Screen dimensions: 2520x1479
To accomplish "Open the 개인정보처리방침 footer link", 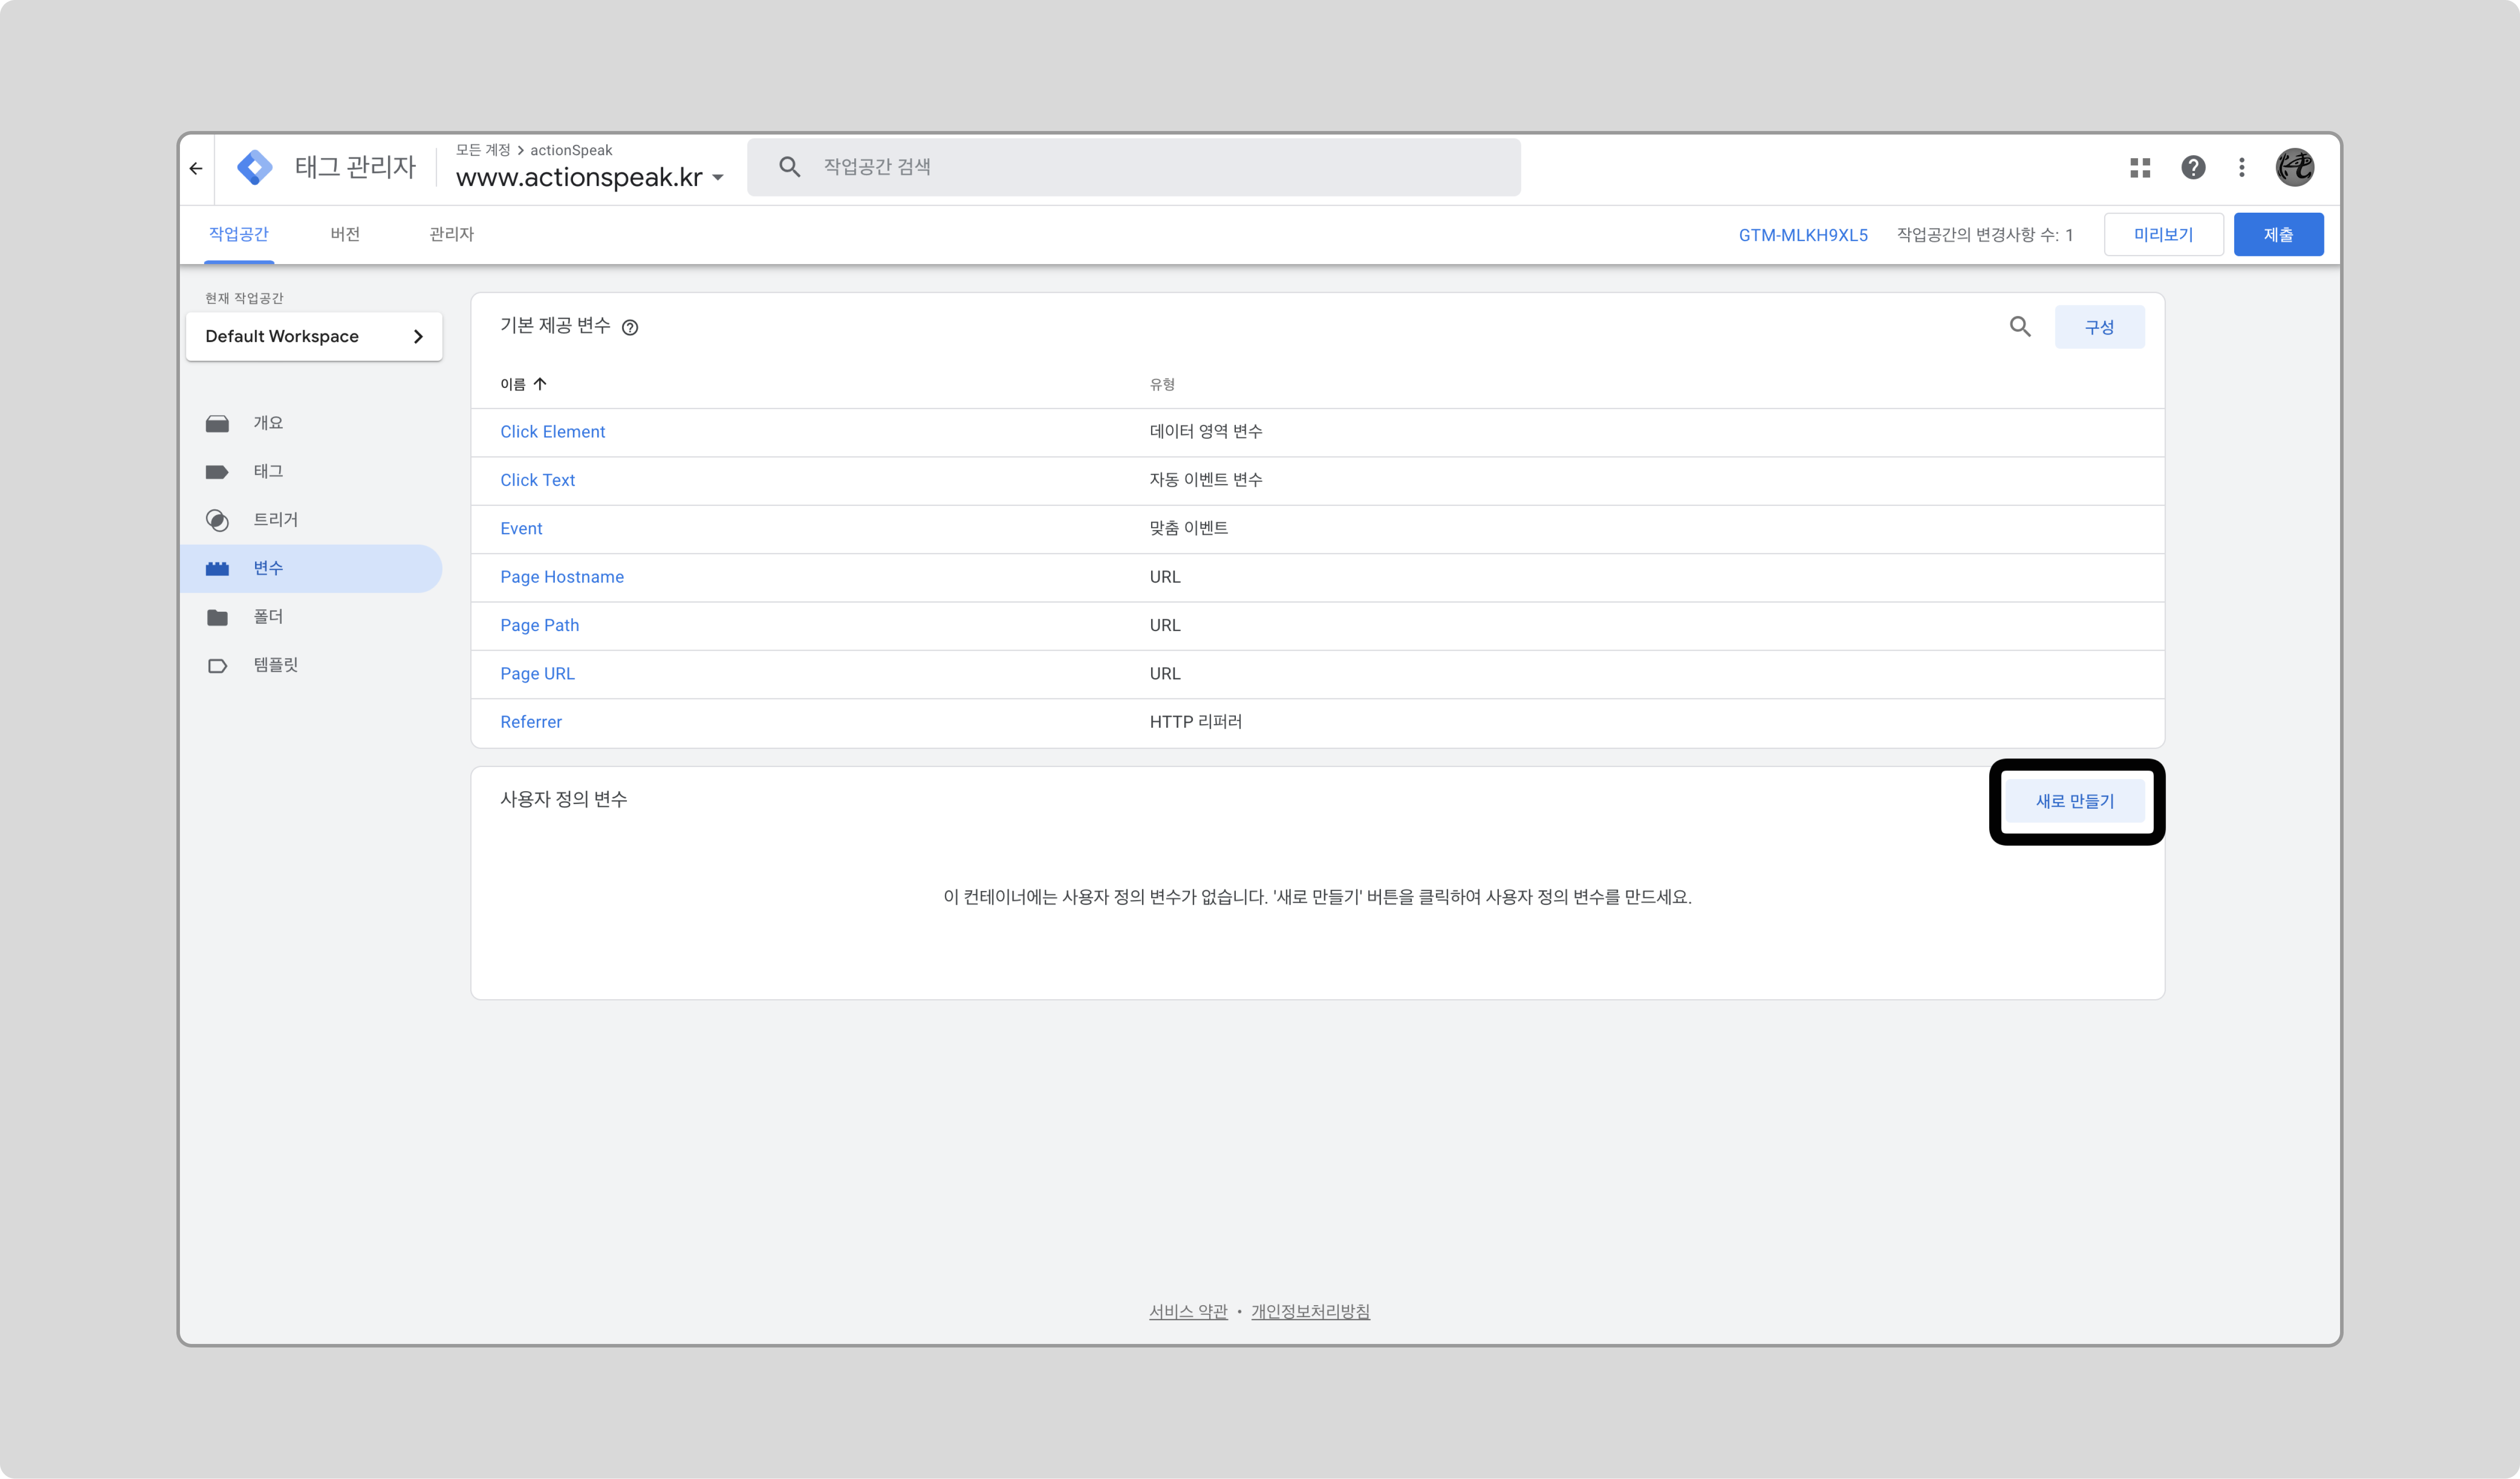I will 1310,1311.
